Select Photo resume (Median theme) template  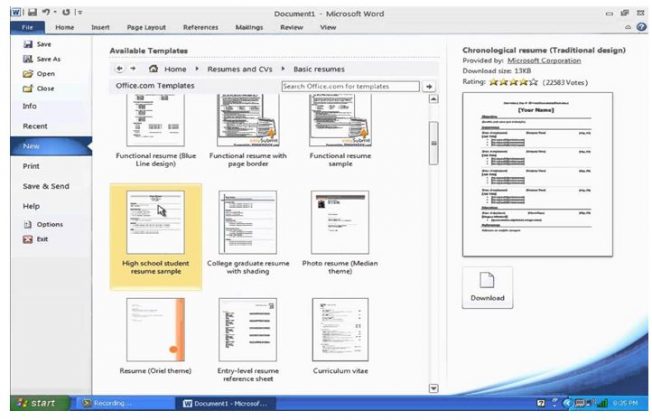(x=340, y=232)
